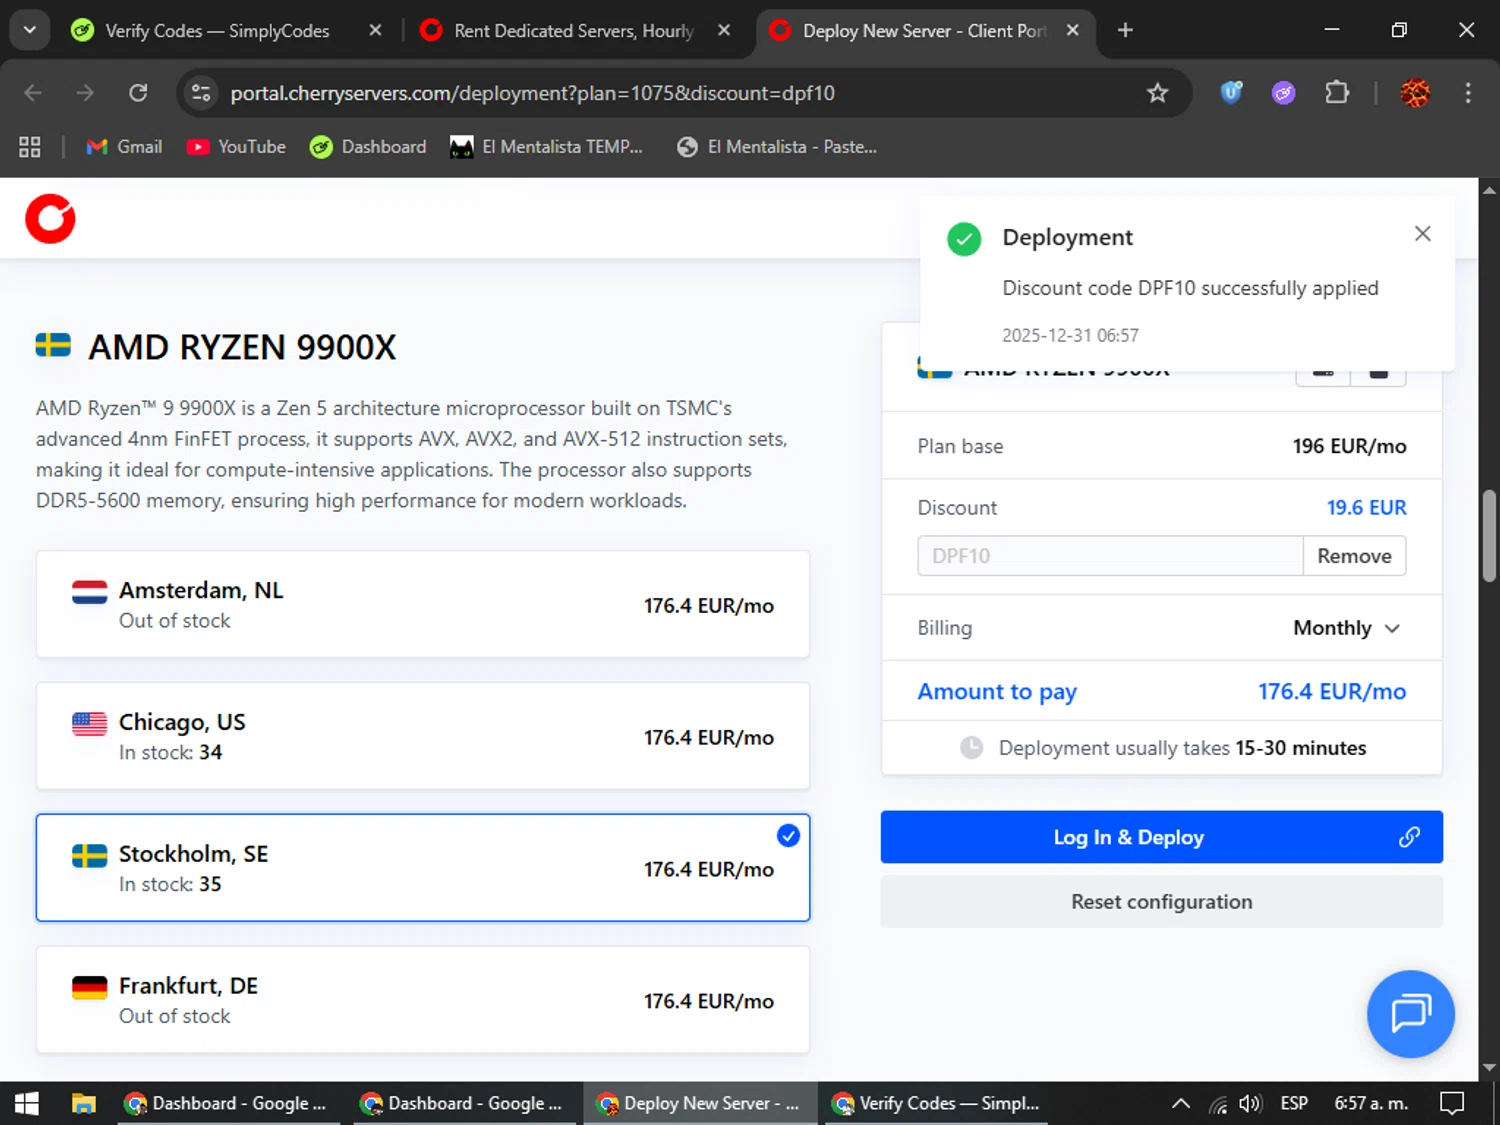Open the Bitwarden shield extension
Image resolution: width=1500 pixels, height=1125 pixels.
pyautogui.click(x=1231, y=93)
